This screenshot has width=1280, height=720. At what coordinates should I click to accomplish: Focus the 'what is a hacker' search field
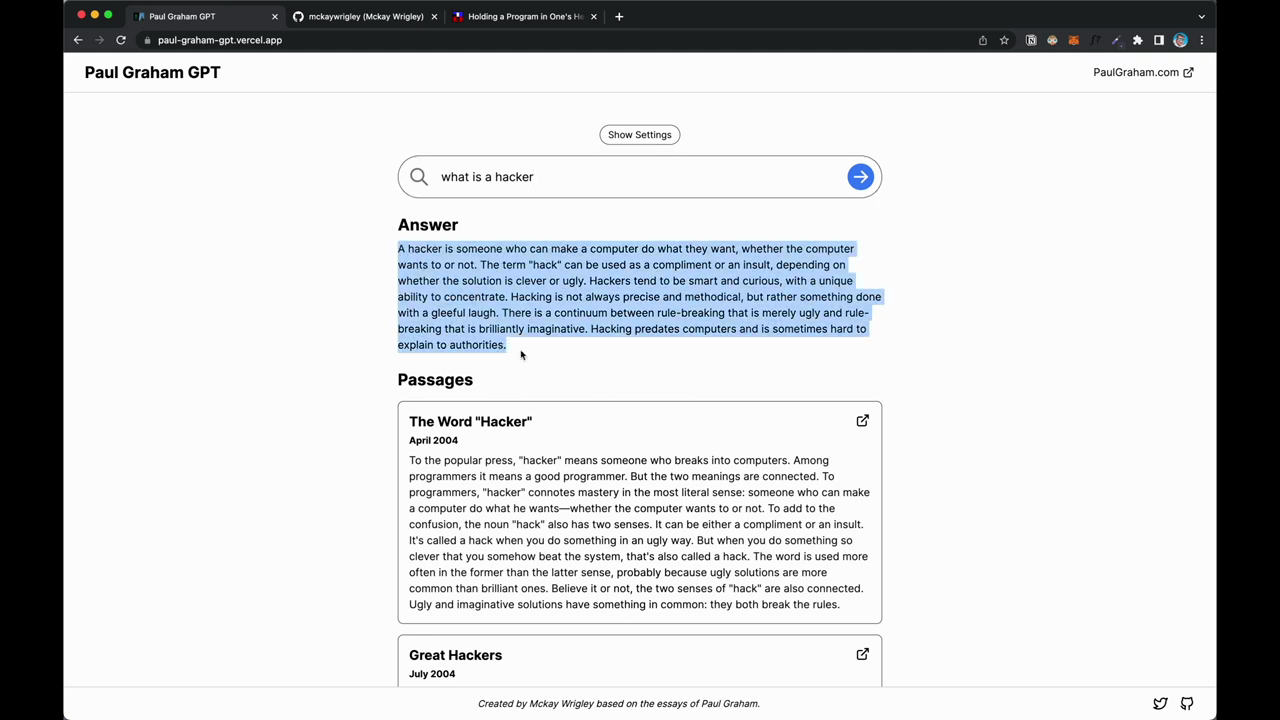point(640,177)
